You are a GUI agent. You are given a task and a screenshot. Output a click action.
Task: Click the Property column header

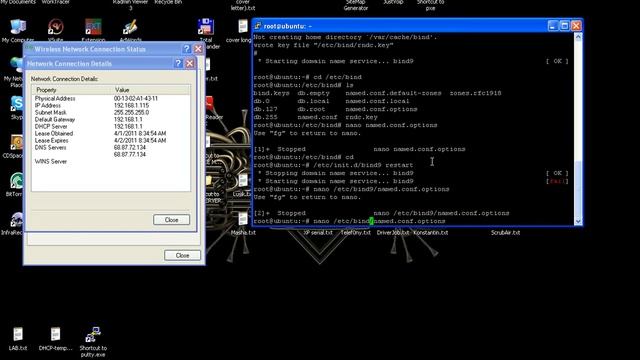[72, 90]
